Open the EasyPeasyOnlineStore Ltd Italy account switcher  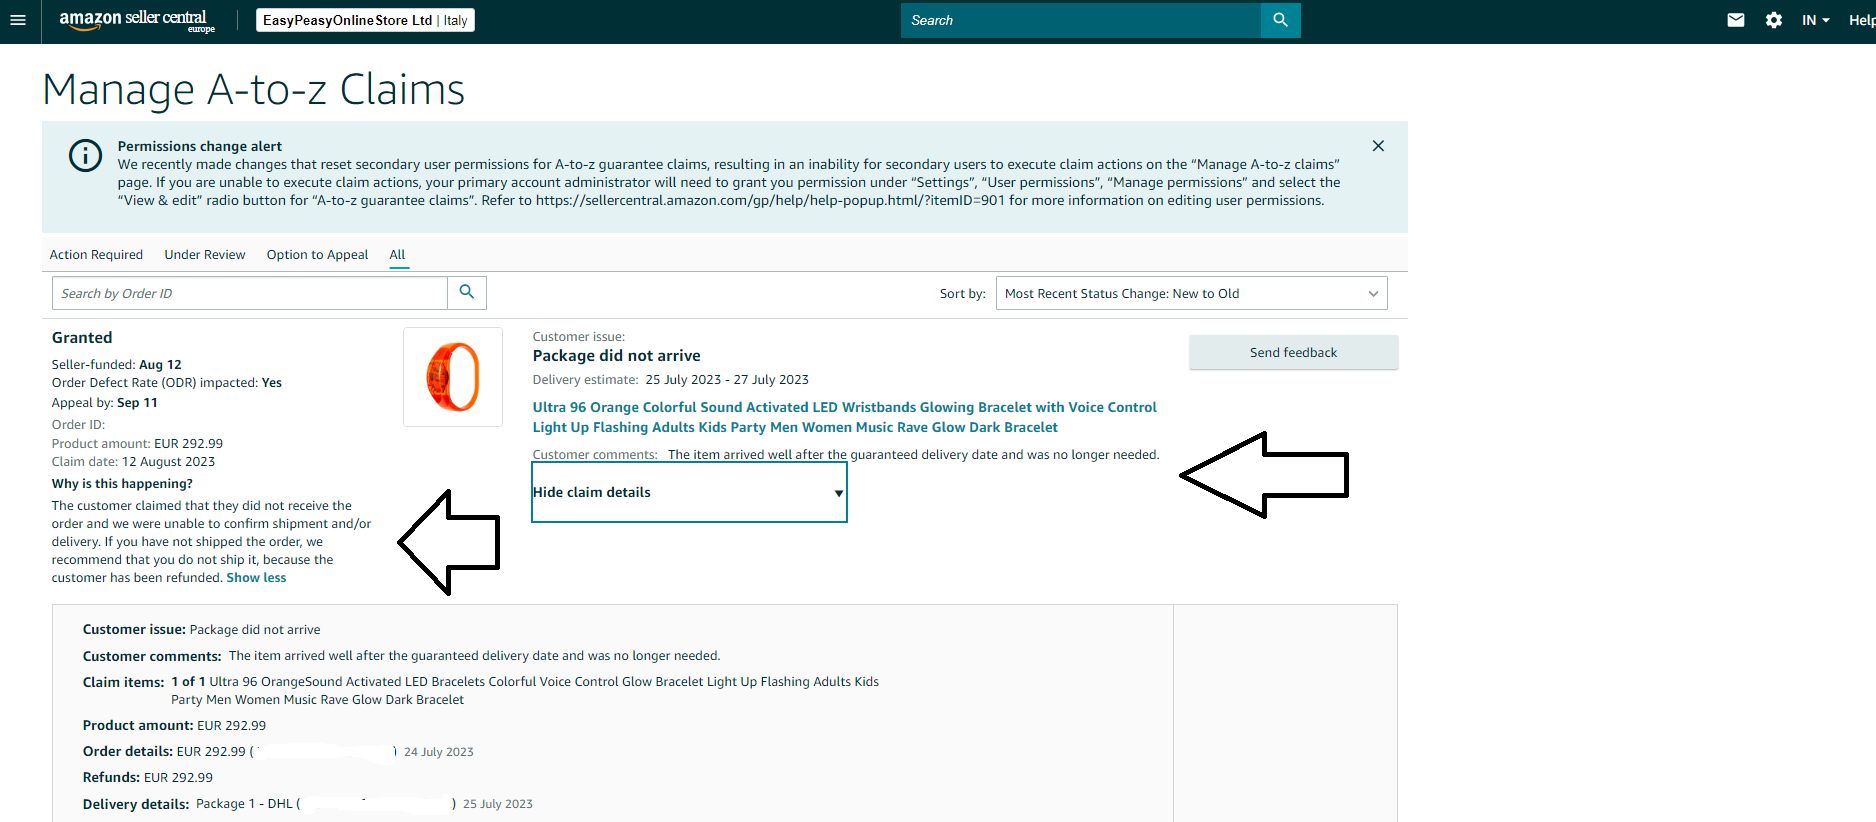(365, 20)
